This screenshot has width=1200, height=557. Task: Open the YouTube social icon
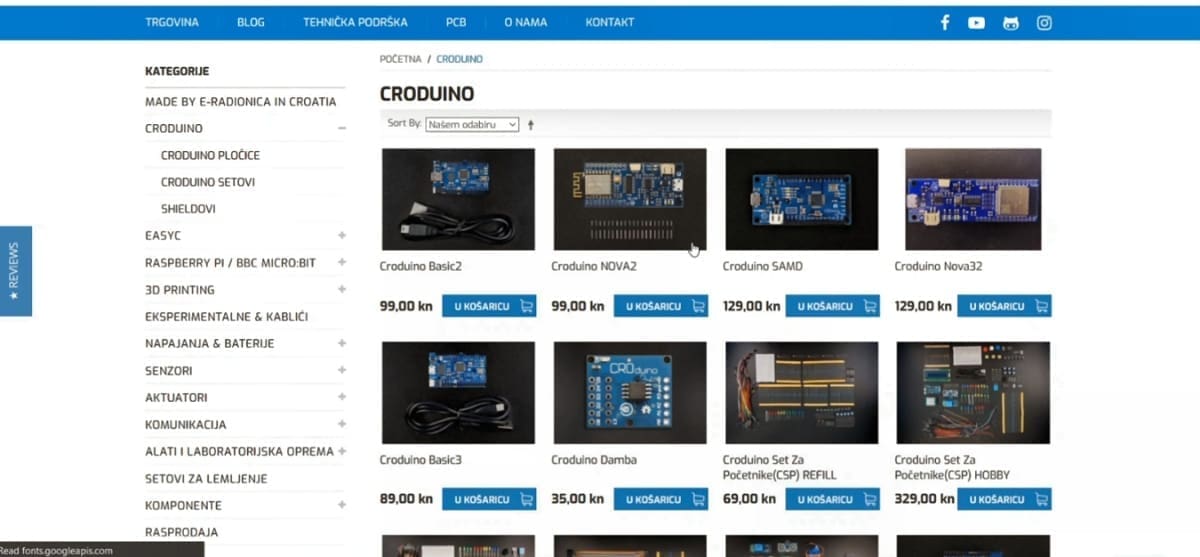click(x=977, y=23)
